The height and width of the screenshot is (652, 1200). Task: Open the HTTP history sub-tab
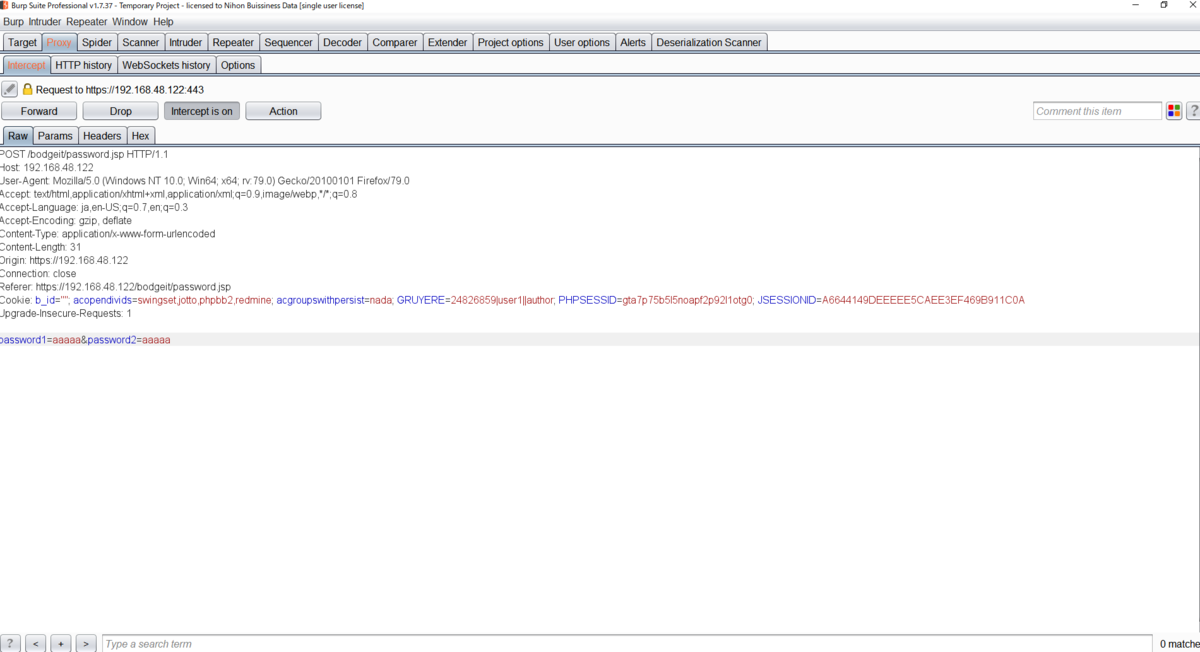(x=84, y=65)
